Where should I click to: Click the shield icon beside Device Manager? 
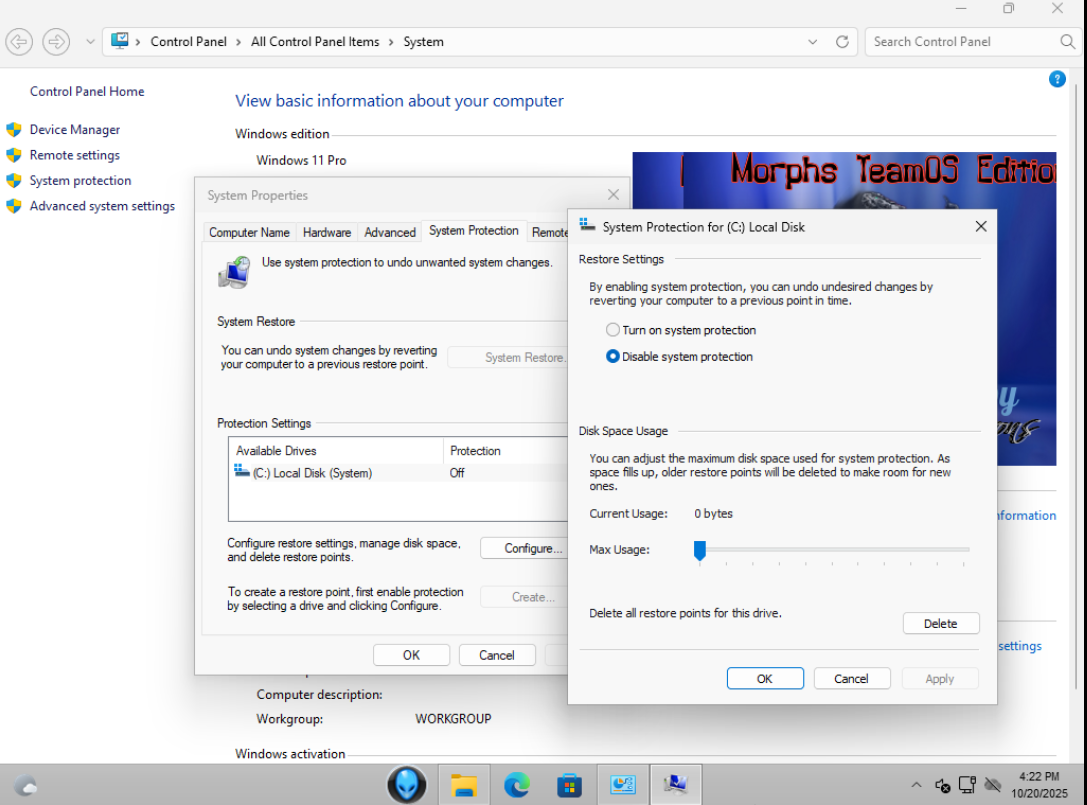tap(14, 130)
